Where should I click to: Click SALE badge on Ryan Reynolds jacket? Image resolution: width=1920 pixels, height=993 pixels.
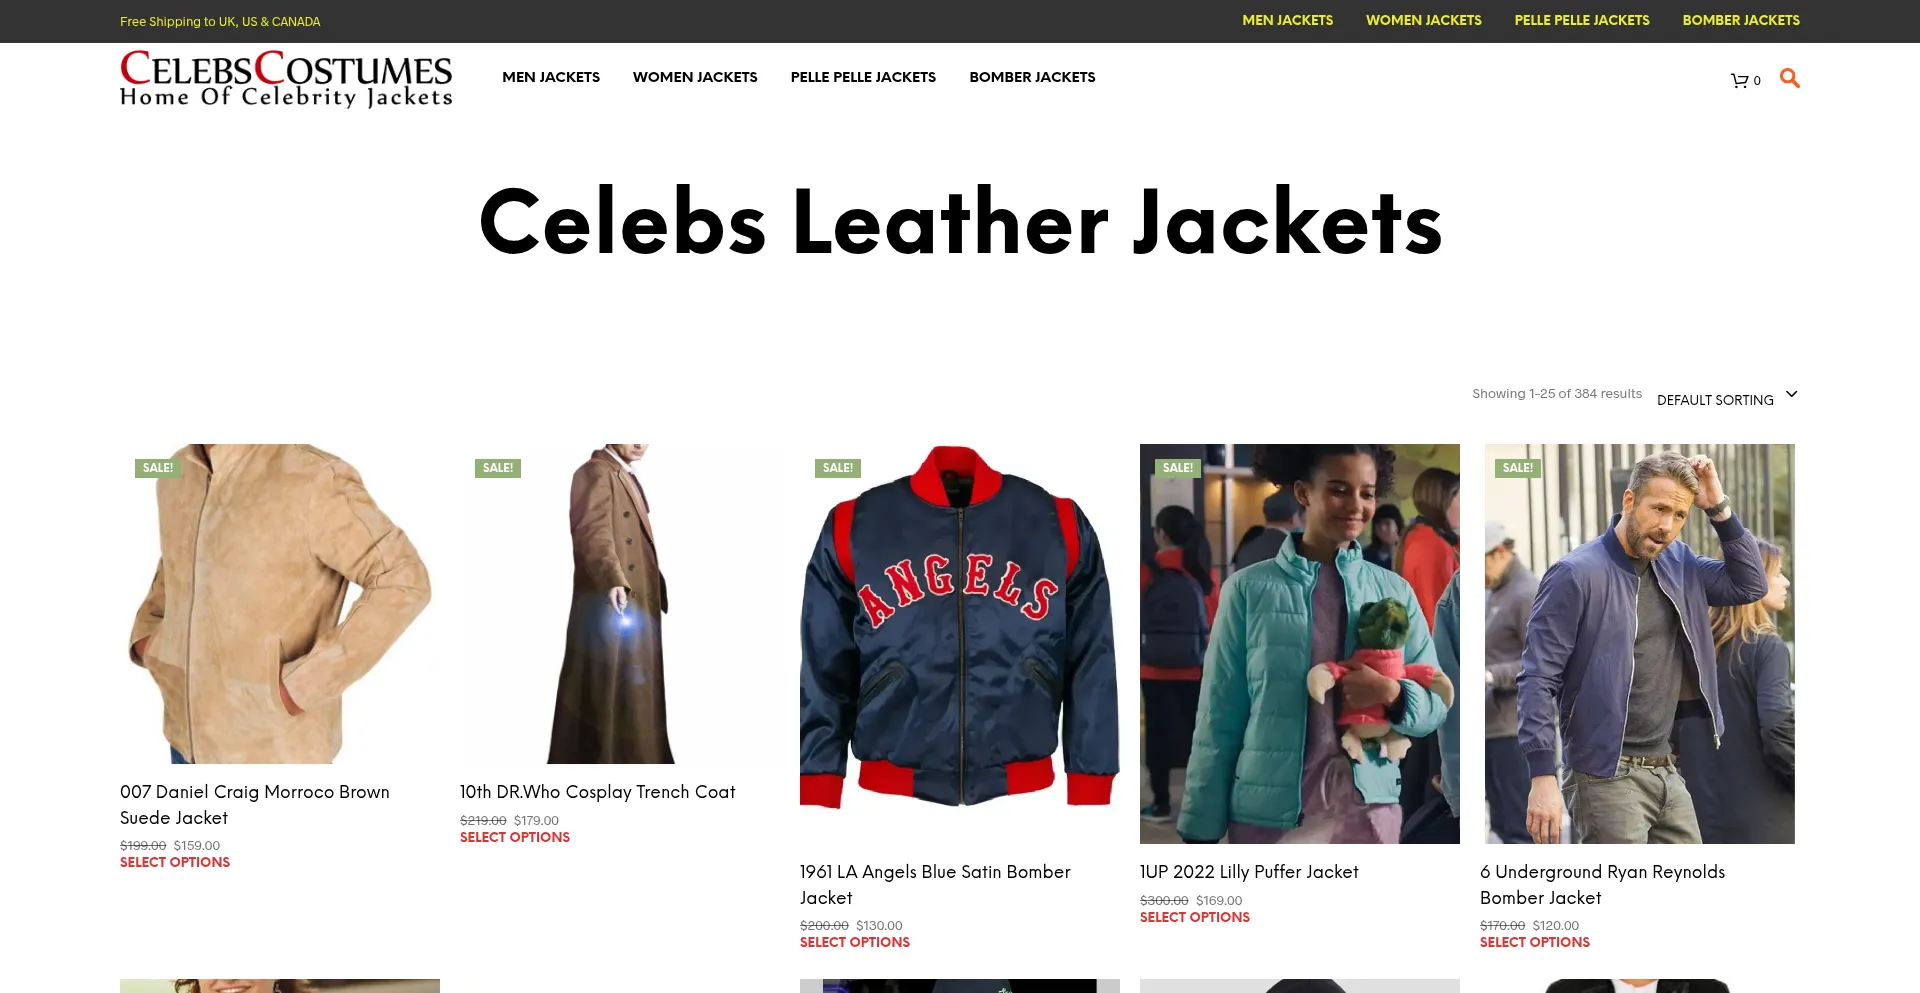point(1518,468)
